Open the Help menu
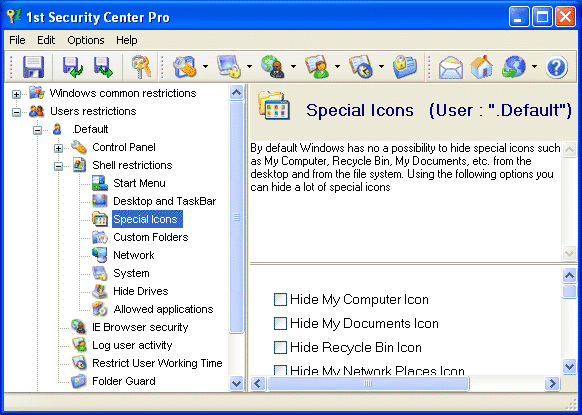 pyautogui.click(x=127, y=40)
